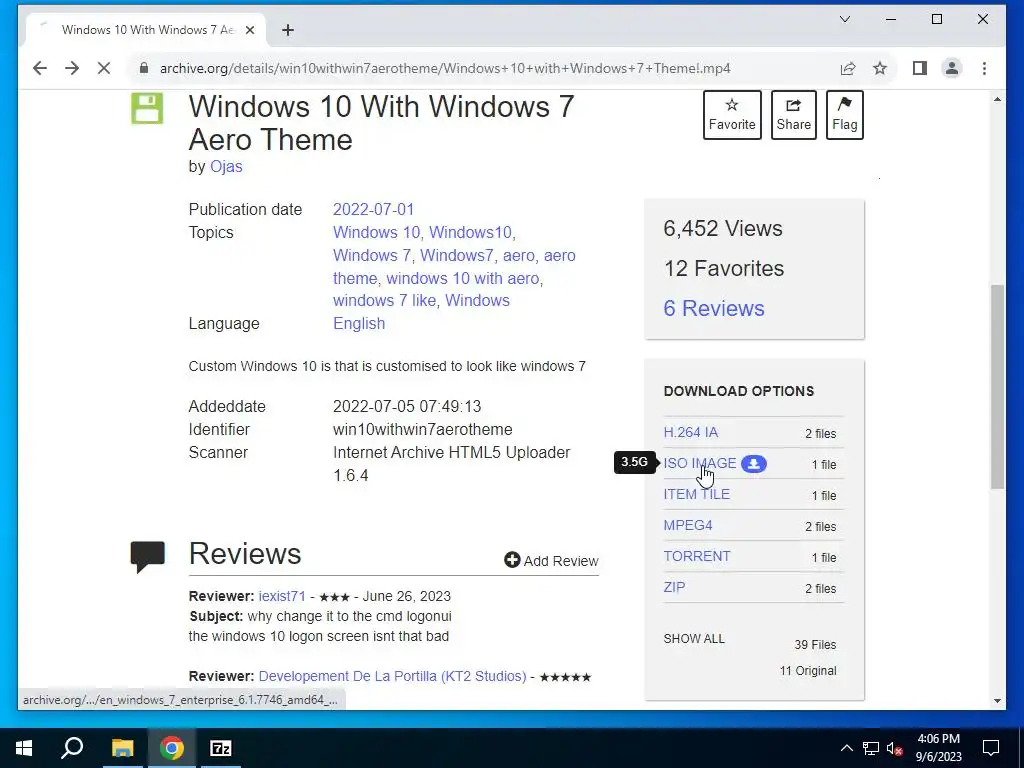Click the scrollbar down arrow
Image resolution: width=1024 pixels, height=768 pixels.
point(997,701)
